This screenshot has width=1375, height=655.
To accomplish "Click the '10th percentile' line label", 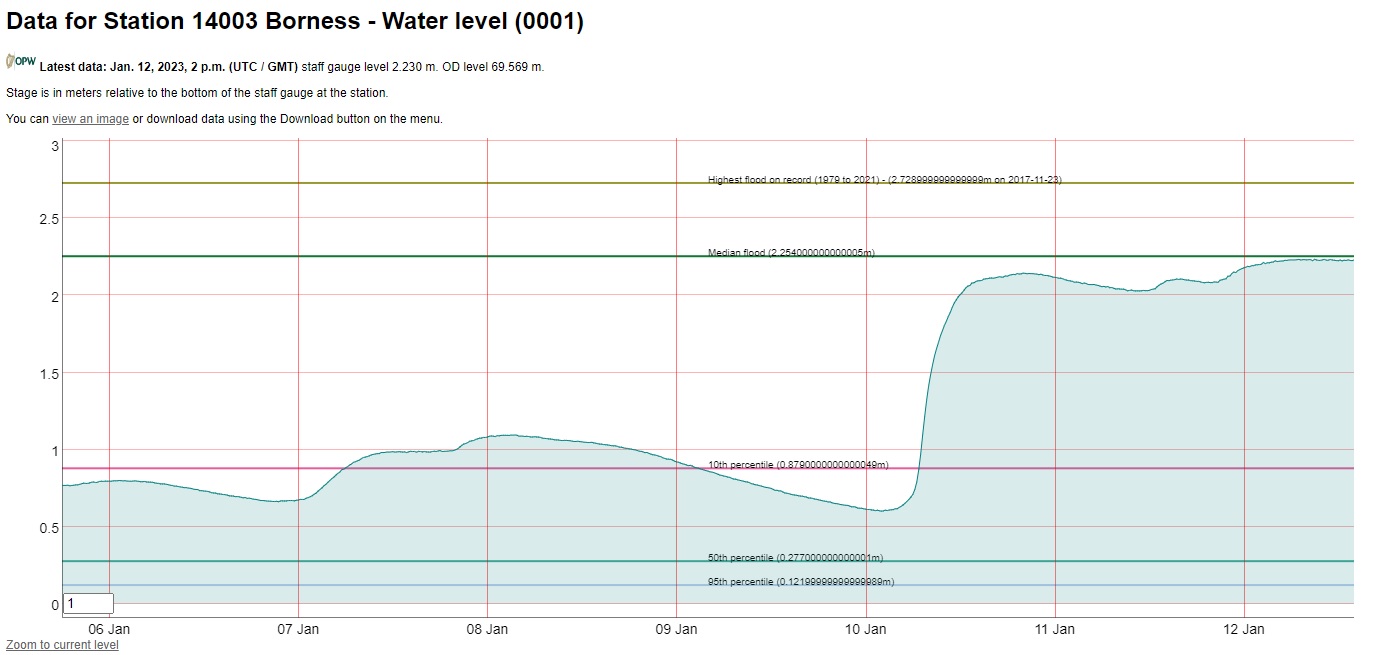I will coord(797,465).
